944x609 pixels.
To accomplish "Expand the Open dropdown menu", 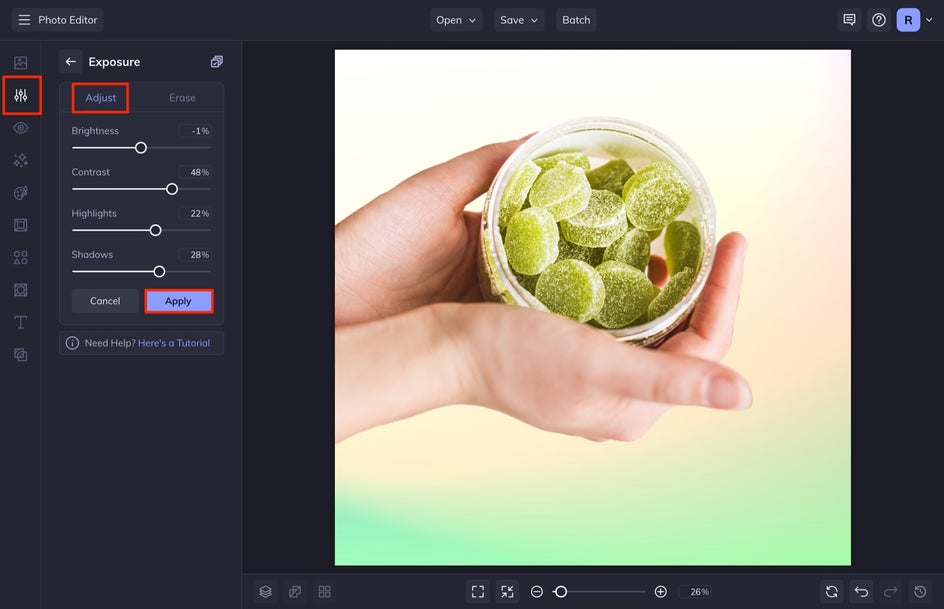I will tap(456, 20).
